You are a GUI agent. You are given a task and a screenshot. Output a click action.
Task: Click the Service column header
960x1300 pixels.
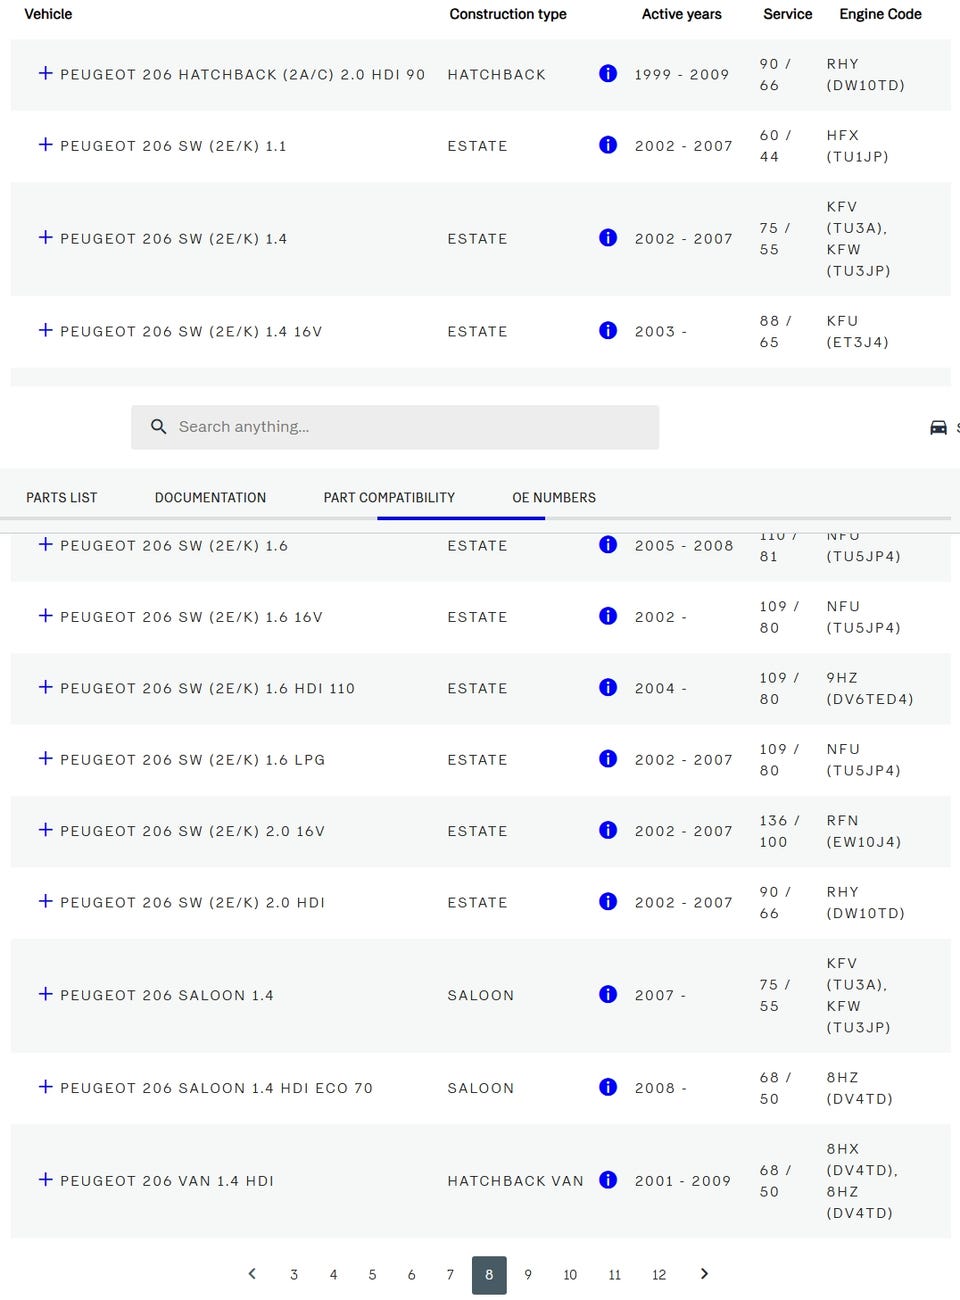click(787, 14)
